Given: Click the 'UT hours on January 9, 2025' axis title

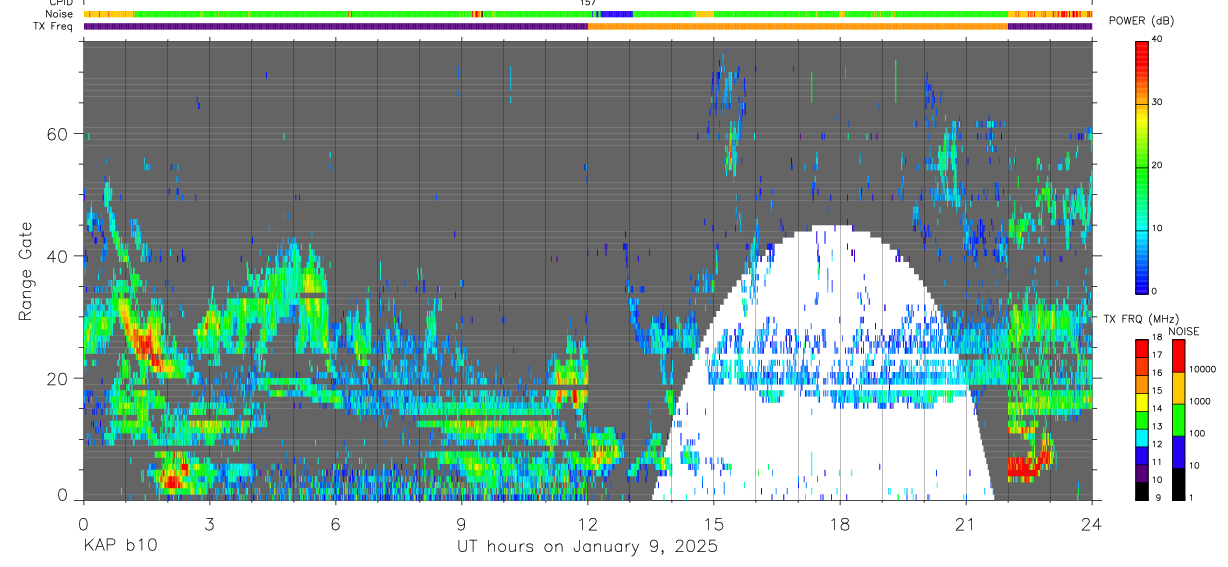Looking at the screenshot, I should tap(587, 547).
